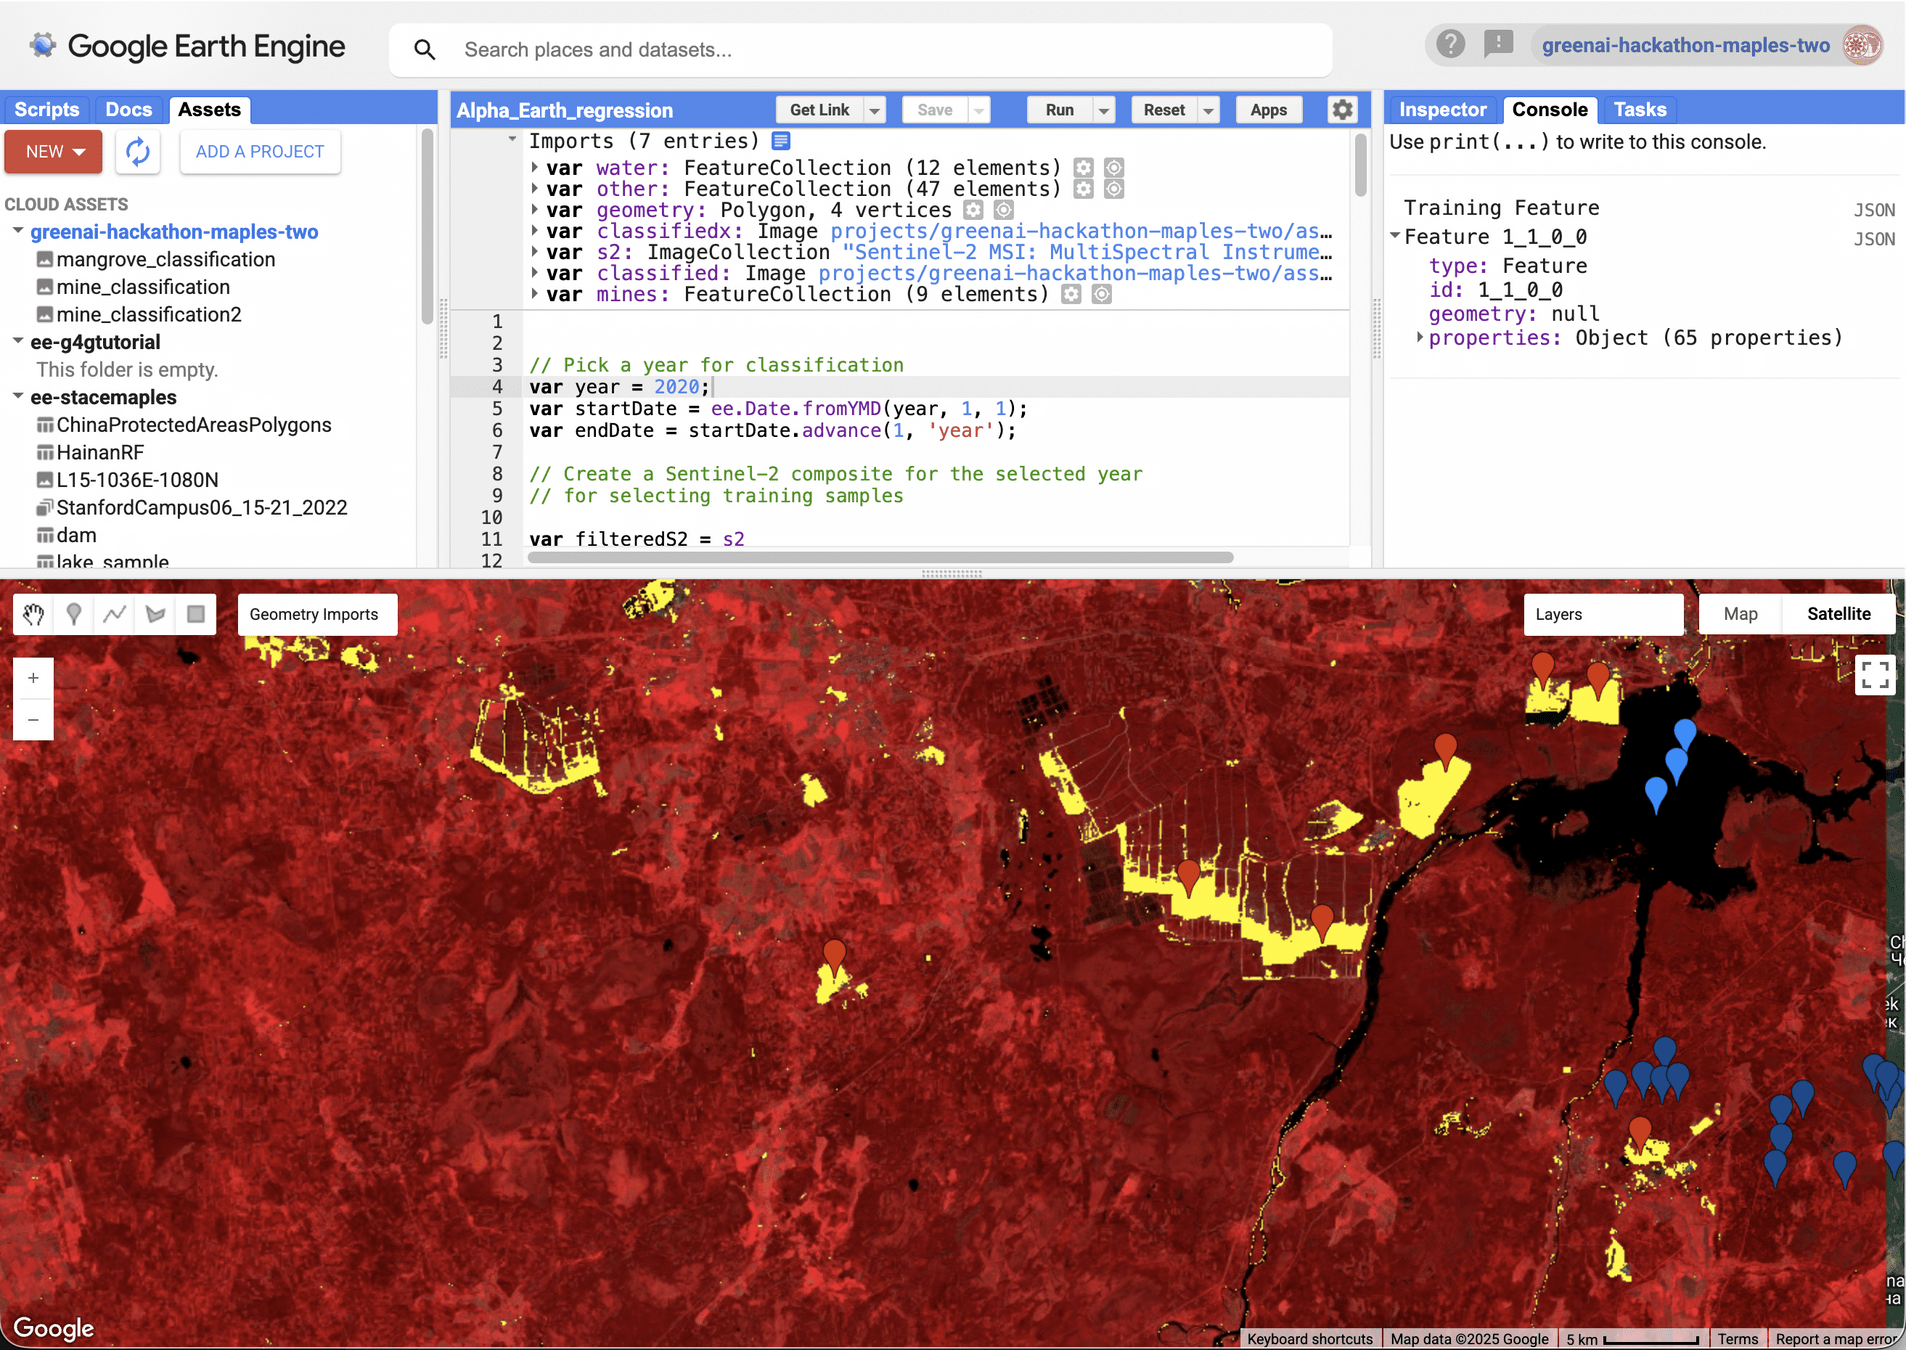Open the Run dropdown arrow

click(x=1104, y=110)
